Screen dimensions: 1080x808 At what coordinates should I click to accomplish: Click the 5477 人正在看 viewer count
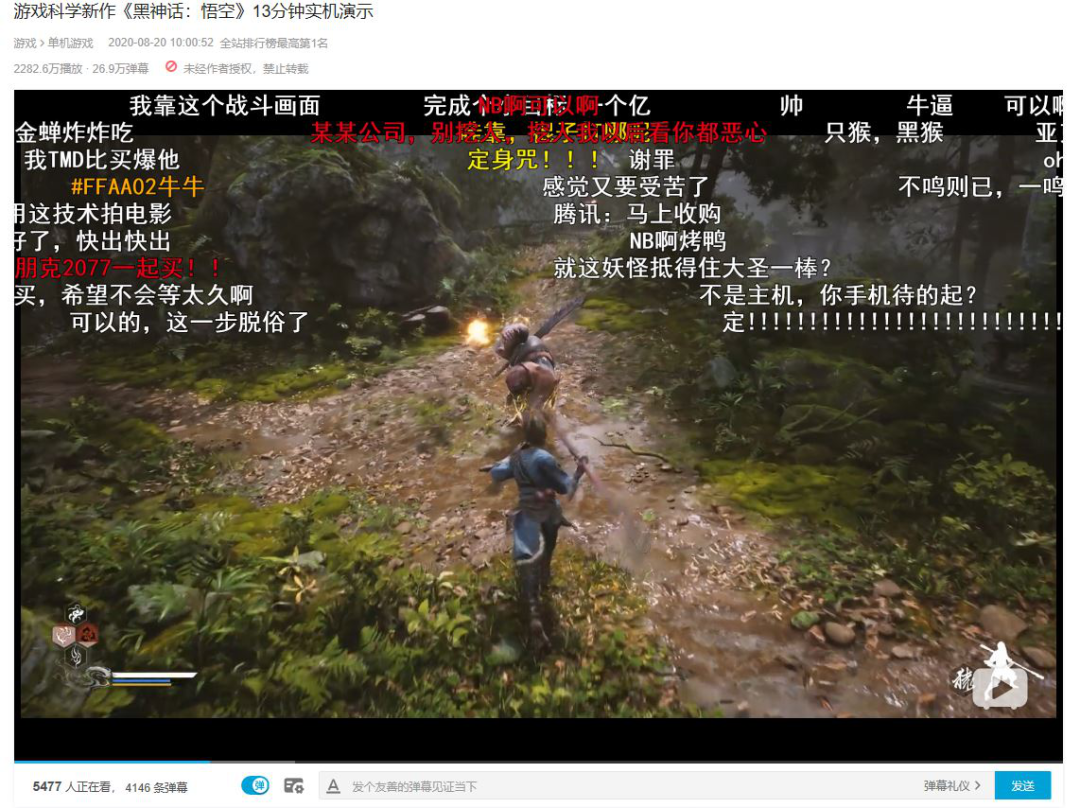[x=71, y=787]
